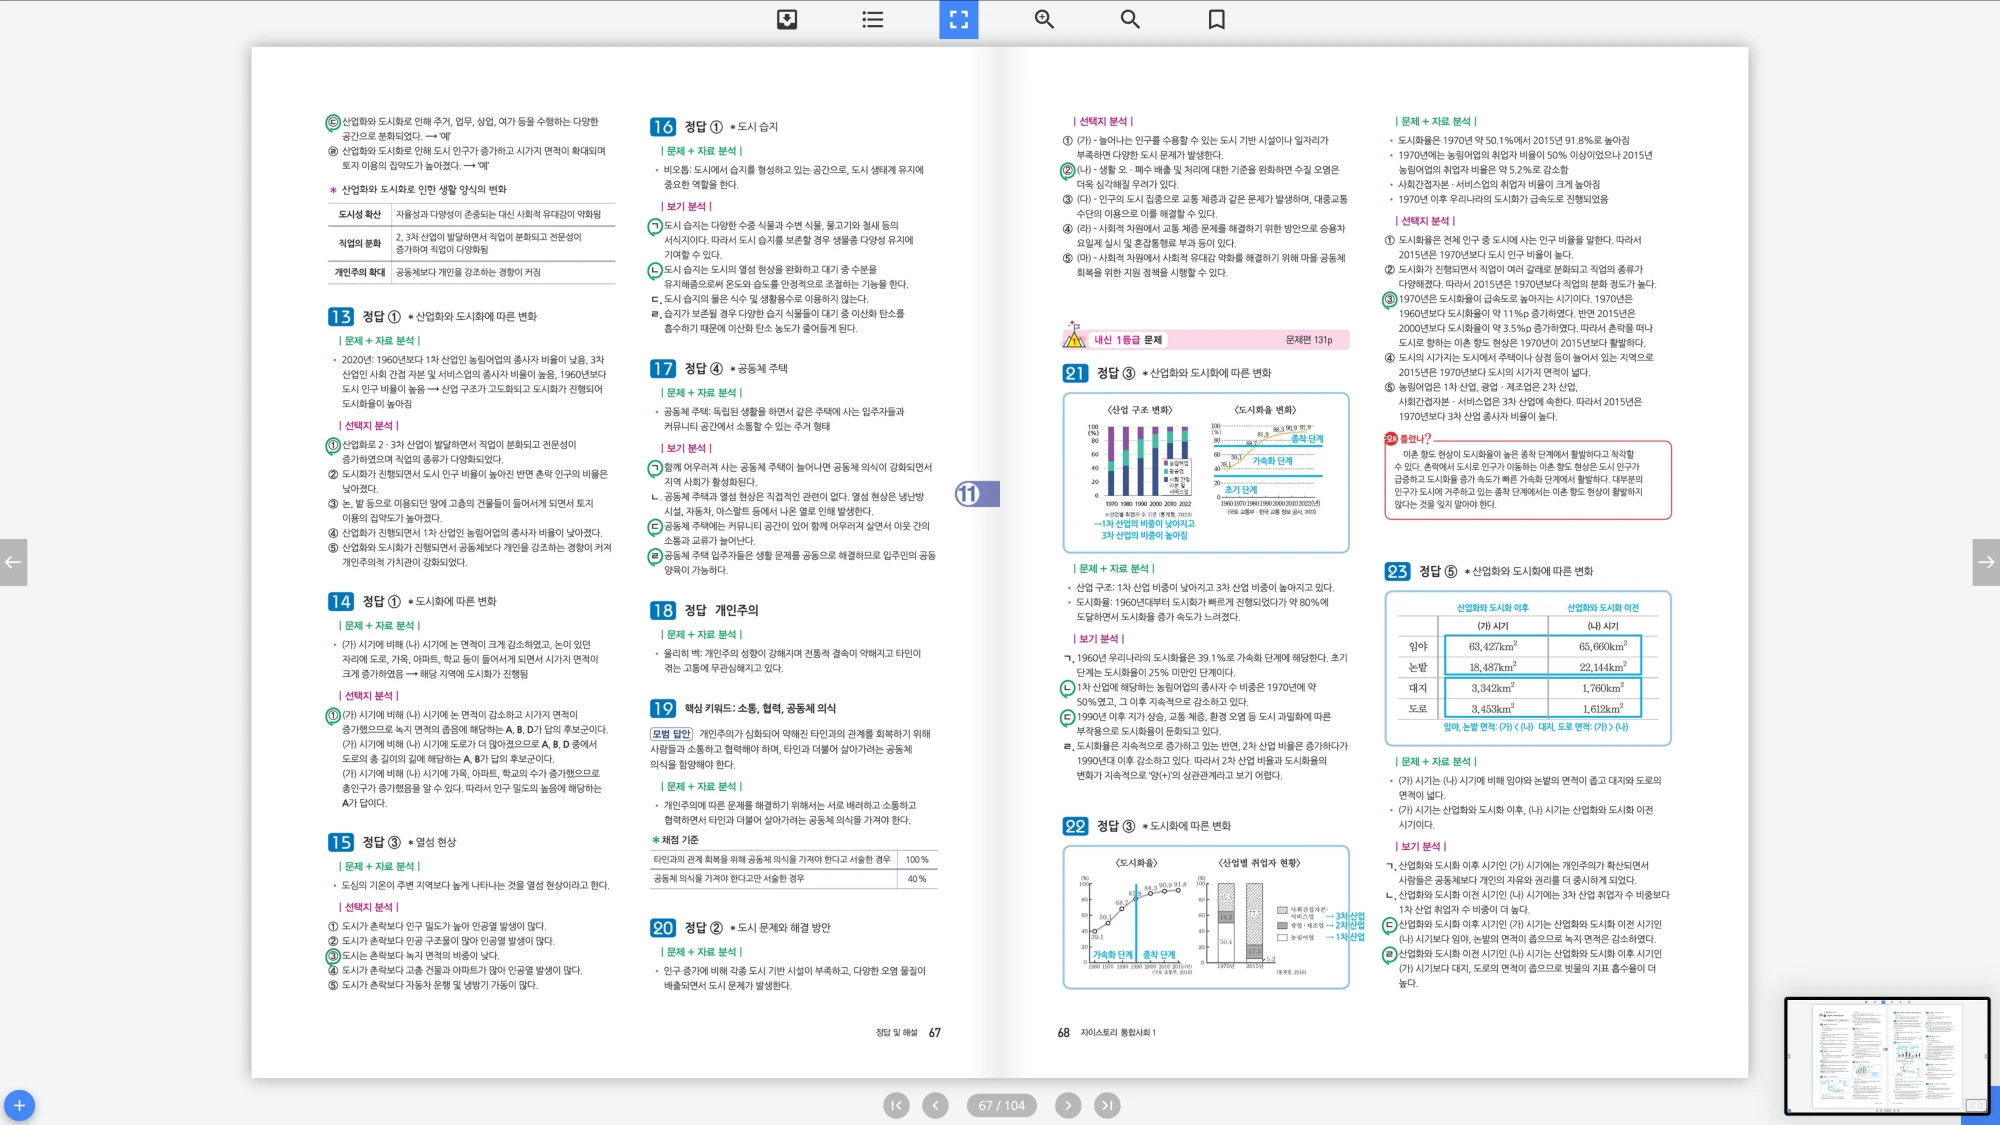Screen dimensions: 2000x1125
Task: Expand the blue plus button at bottom left
Action: click(x=19, y=1105)
